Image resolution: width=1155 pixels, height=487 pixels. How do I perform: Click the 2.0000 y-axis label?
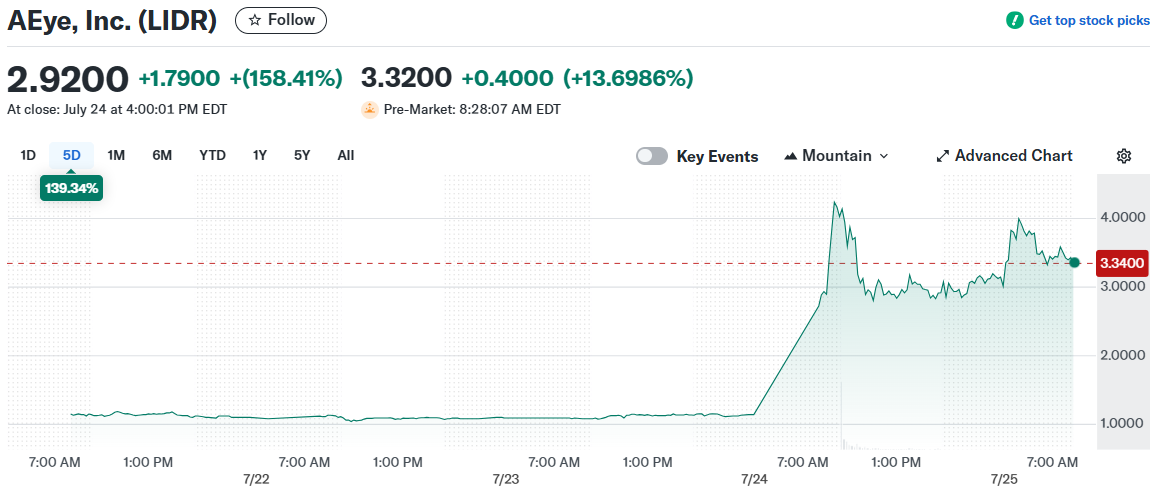(x=1123, y=355)
